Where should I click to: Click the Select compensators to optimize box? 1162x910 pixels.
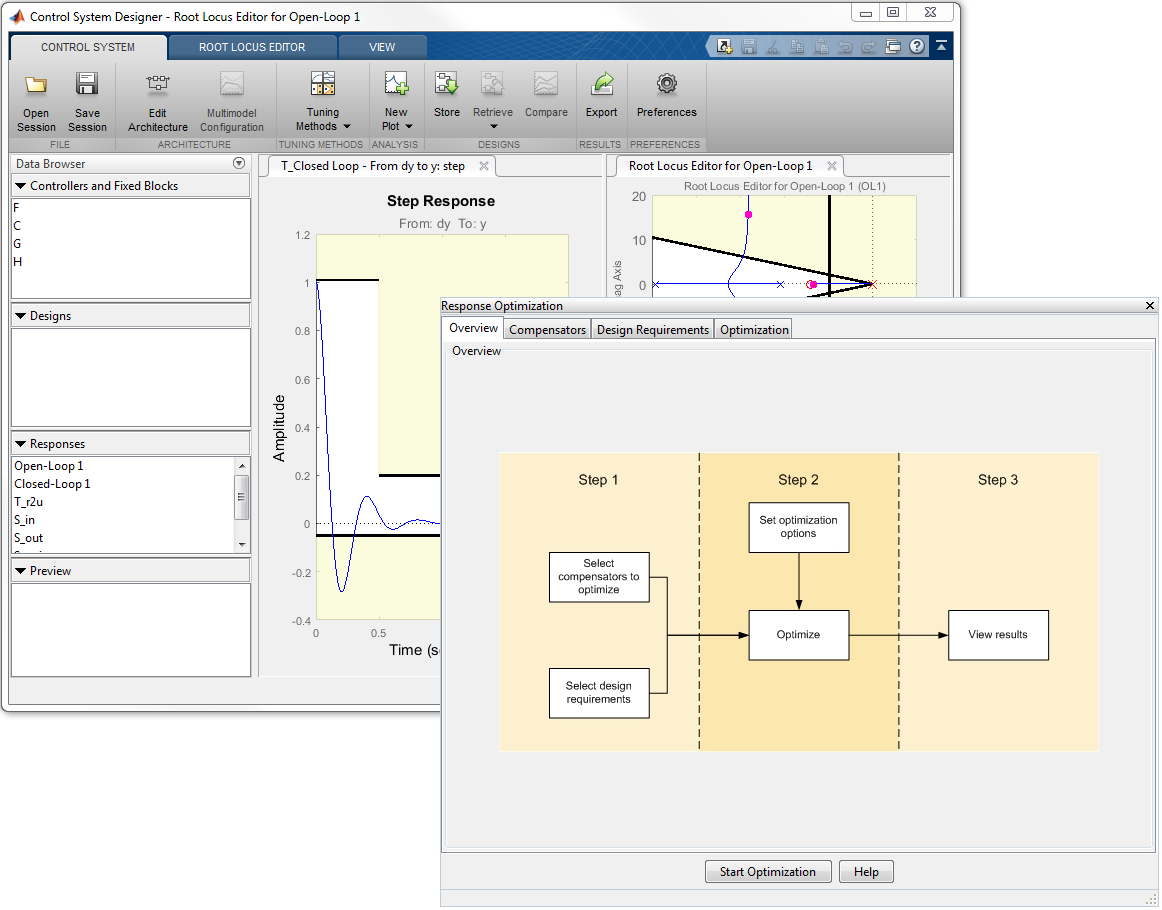tap(599, 577)
